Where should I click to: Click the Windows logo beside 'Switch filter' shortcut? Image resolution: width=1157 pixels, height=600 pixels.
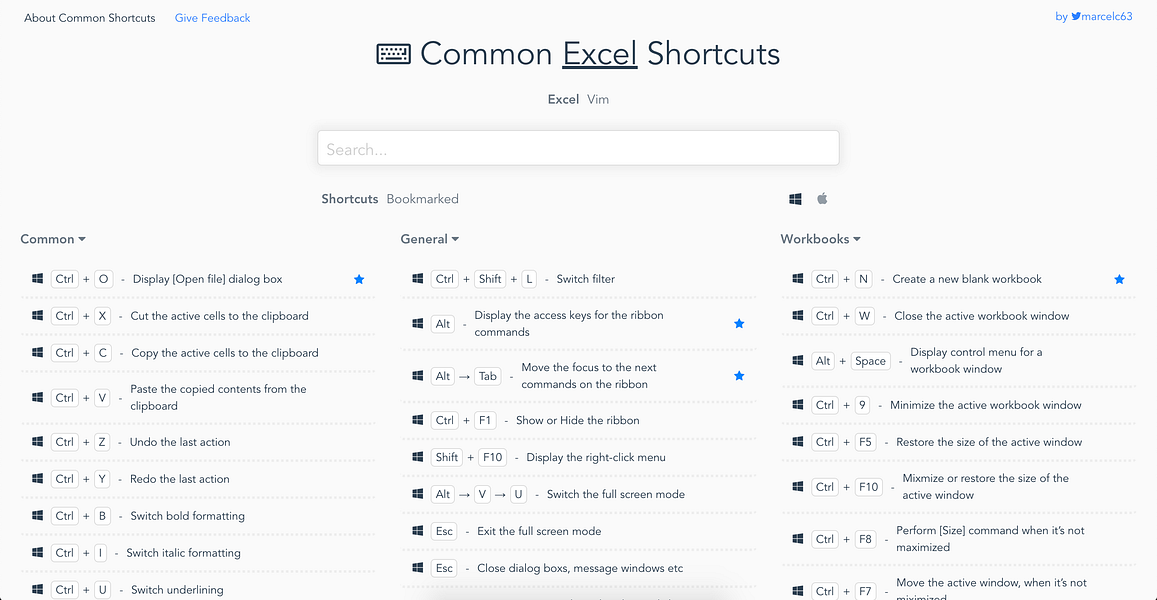[x=417, y=279]
